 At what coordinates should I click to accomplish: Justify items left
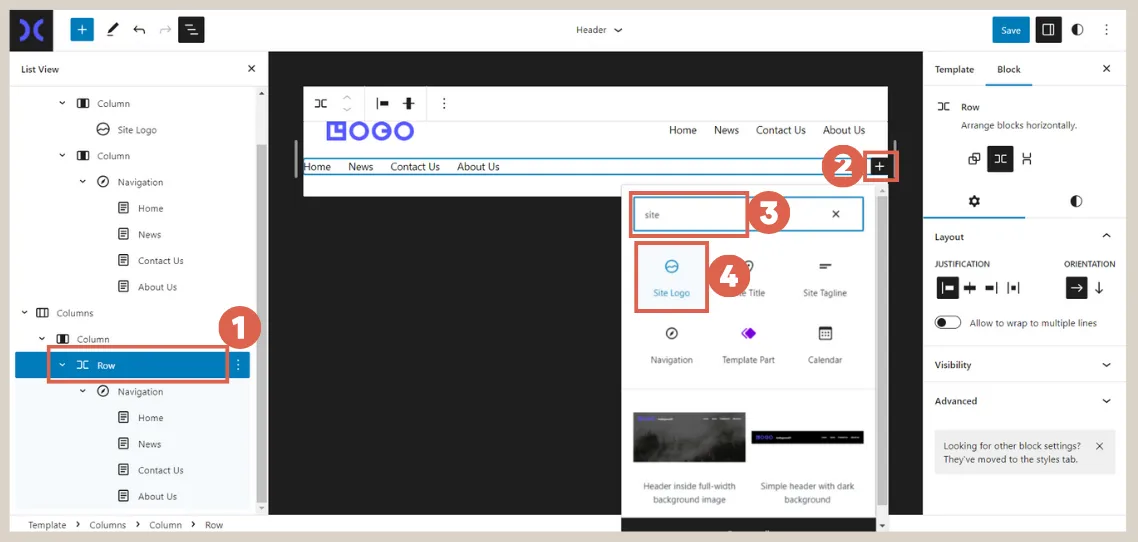coord(948,288)
